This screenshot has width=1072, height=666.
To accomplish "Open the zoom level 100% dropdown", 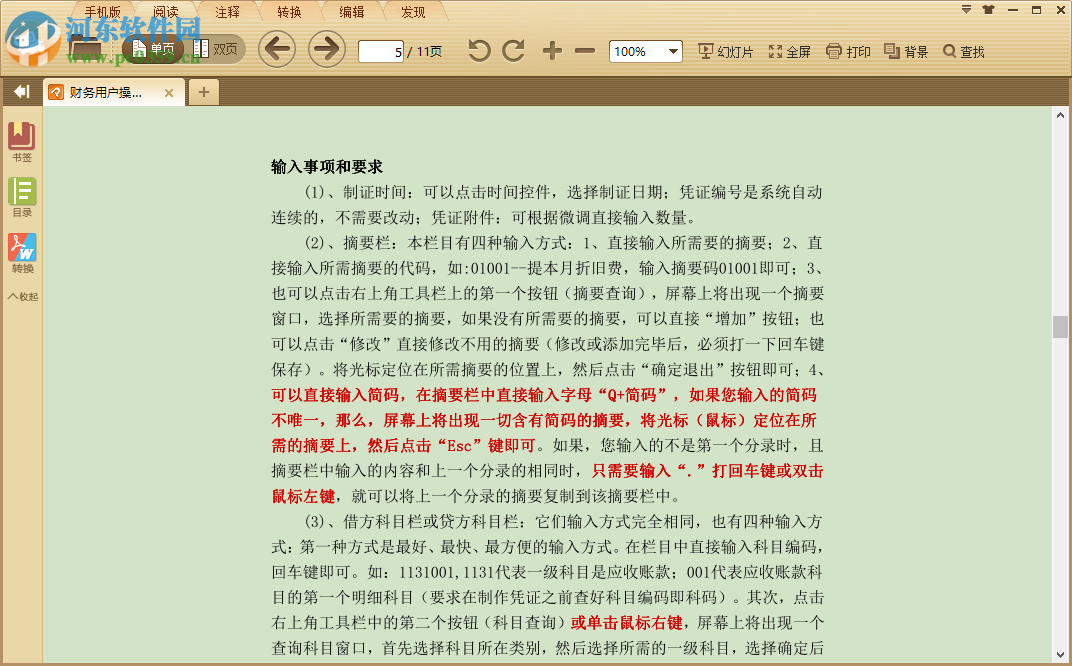I will 645,51.
